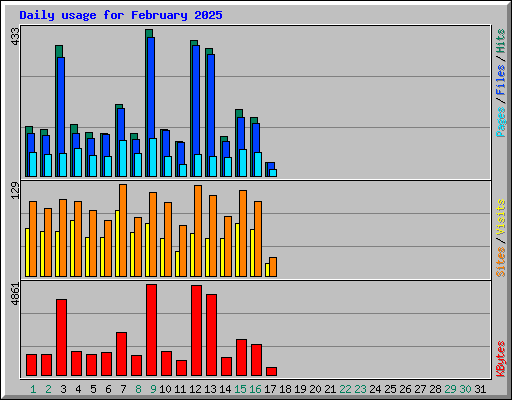This screenshot has height=400, width=512.
Task: Click the green weekend day 15 label
Action: tap(240, 389)
